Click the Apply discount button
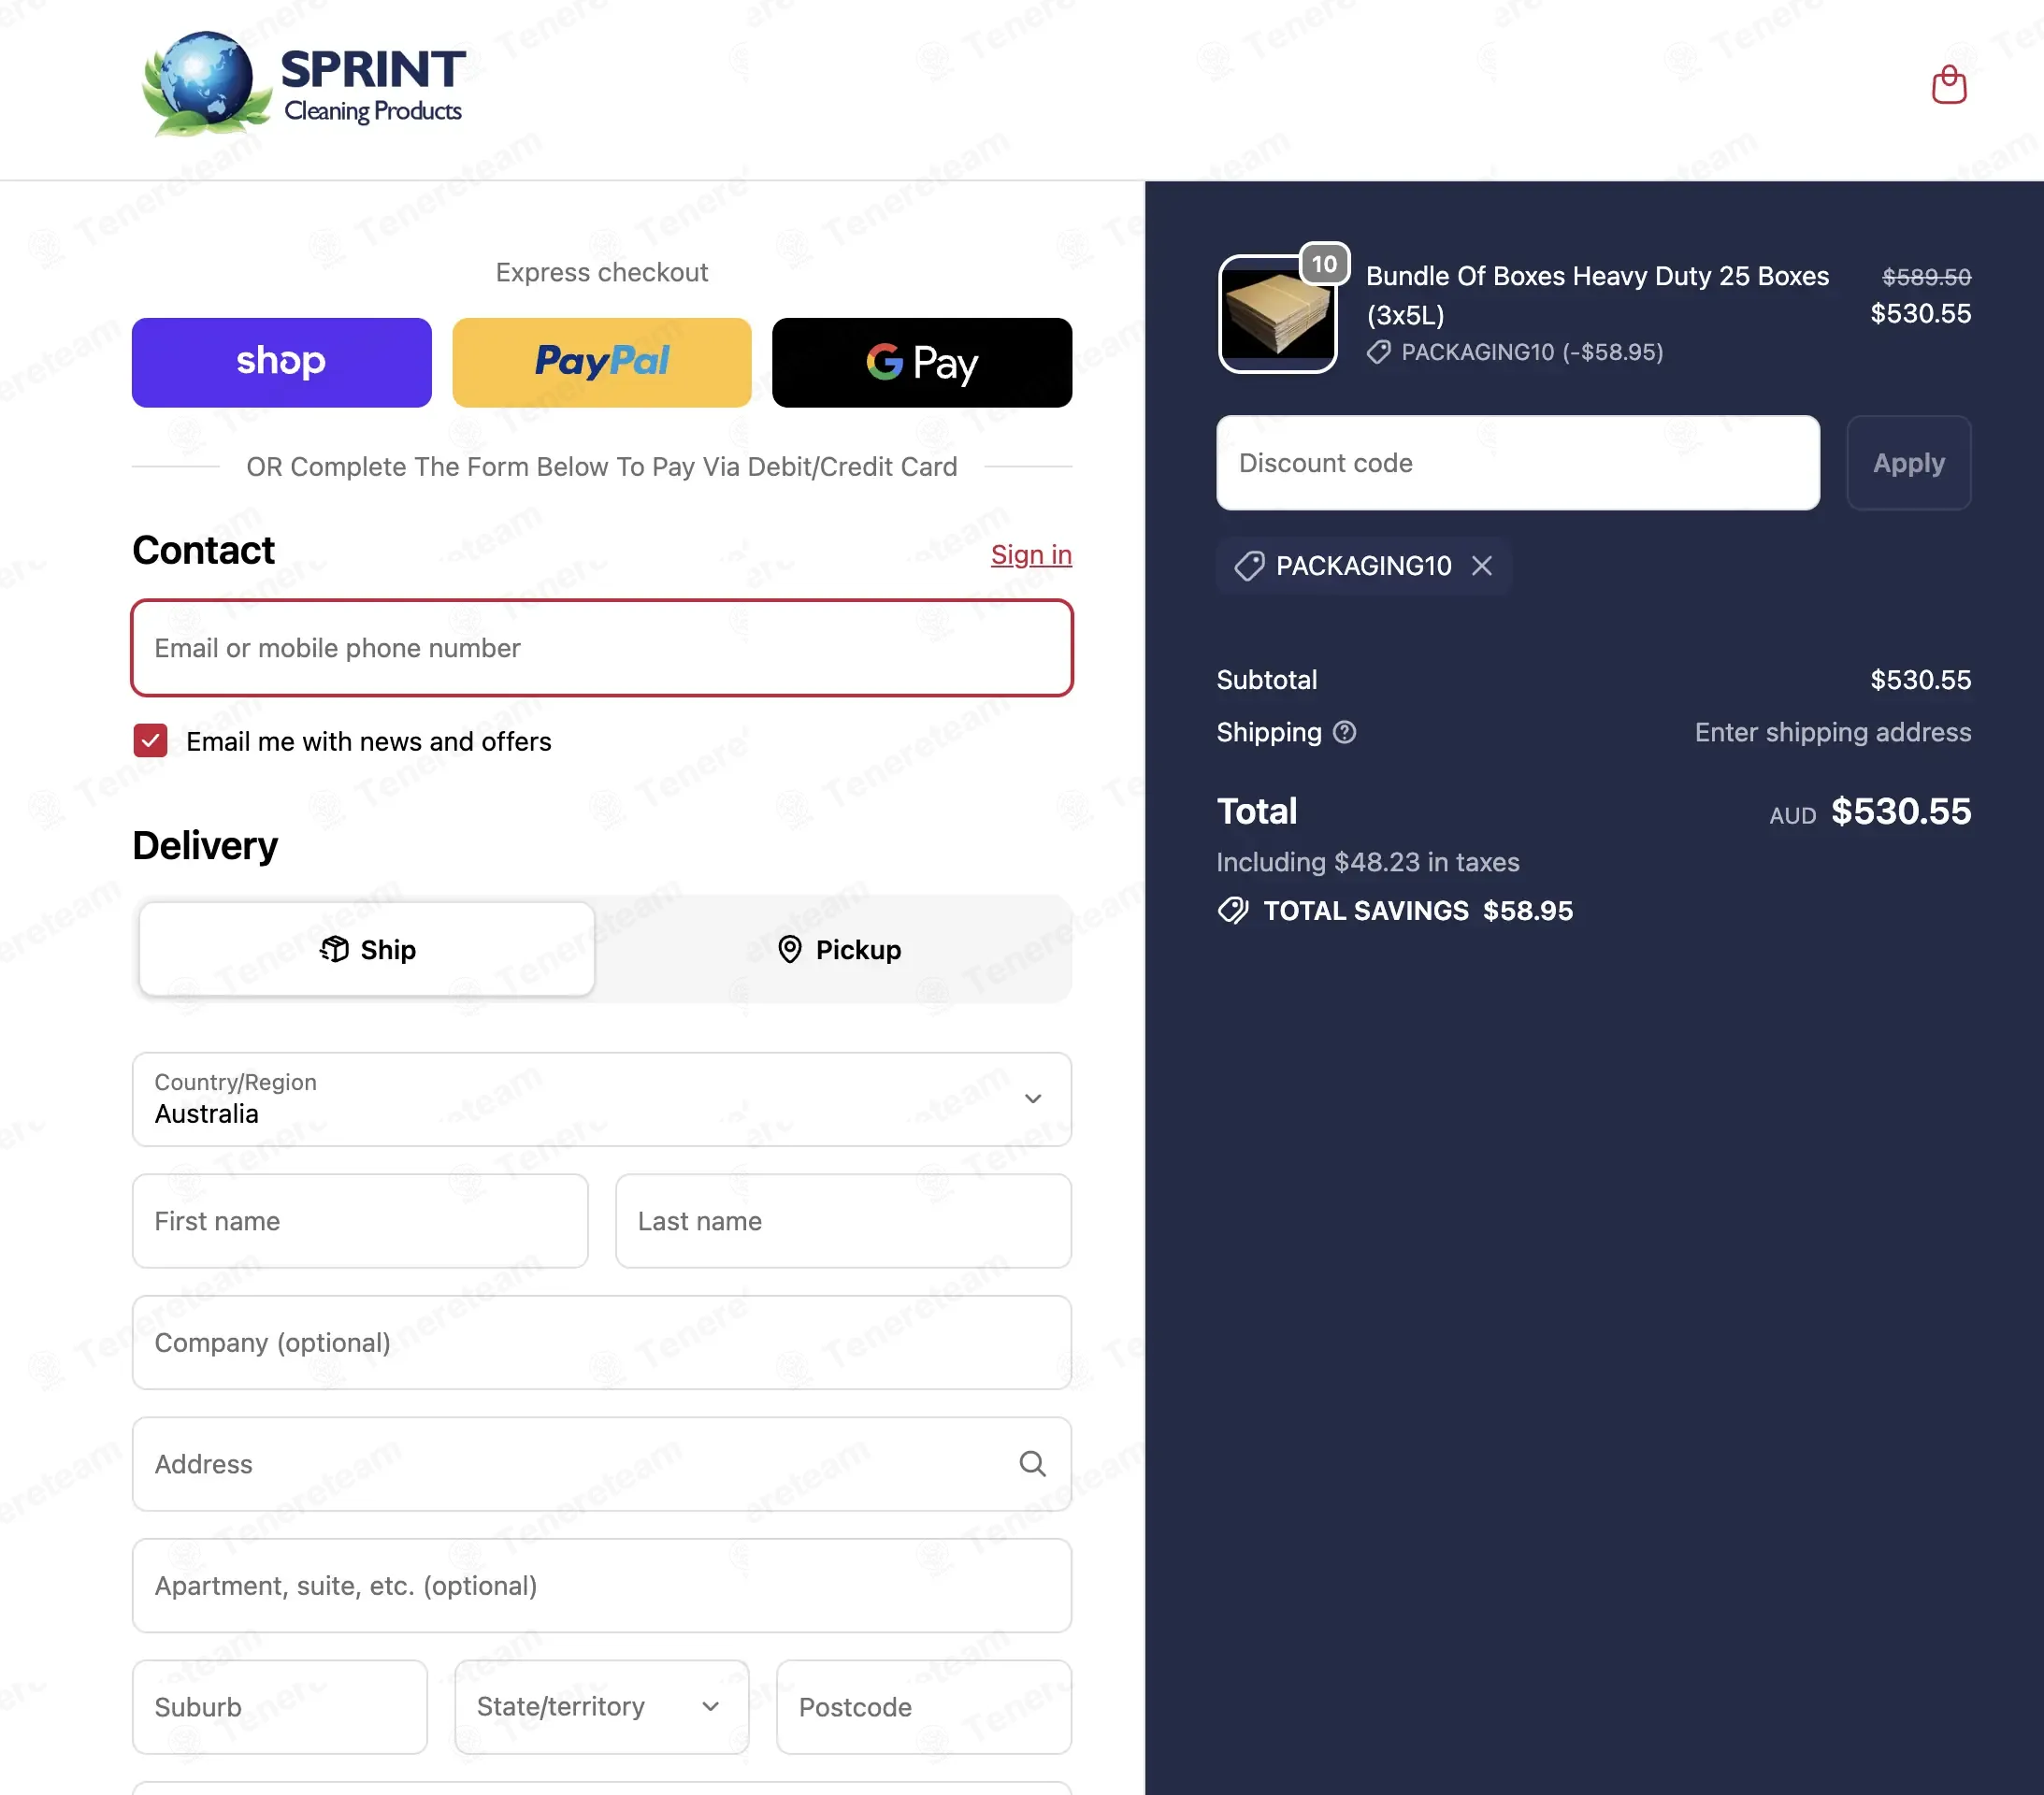 tap(1908, 463)
